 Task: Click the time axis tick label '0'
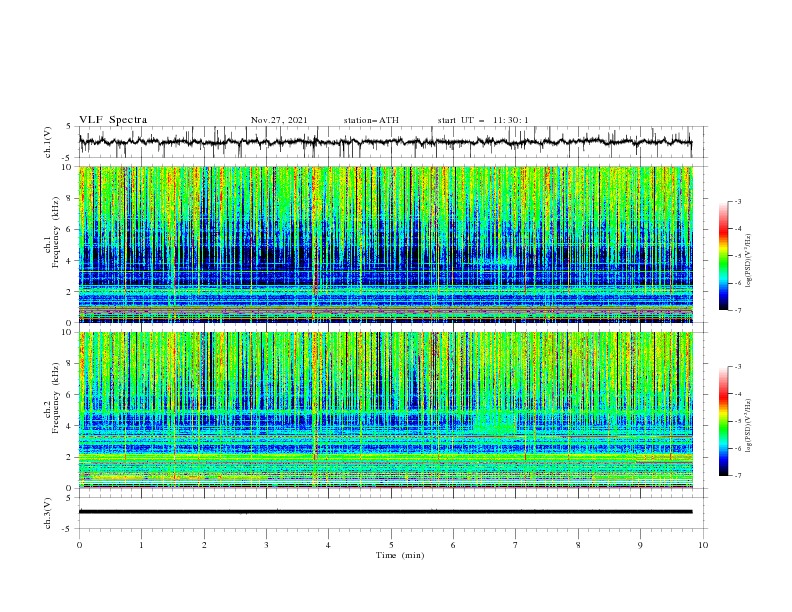(x=79, y=545)
